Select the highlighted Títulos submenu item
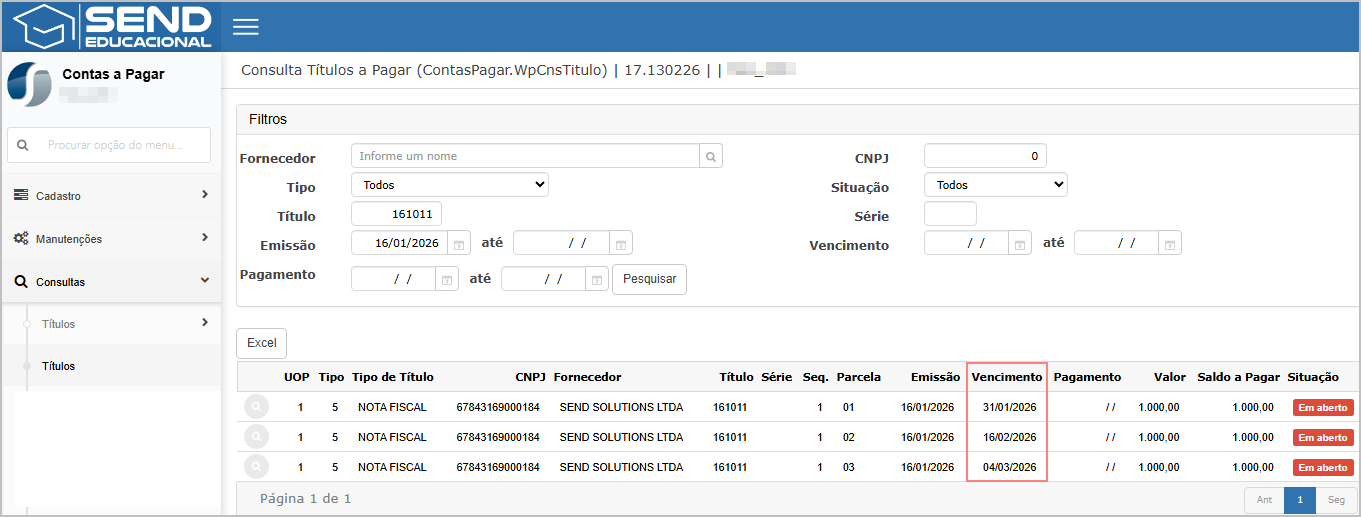Image resolution: width=1361 pixels, height=517 pixels. [x=59, y=366]
